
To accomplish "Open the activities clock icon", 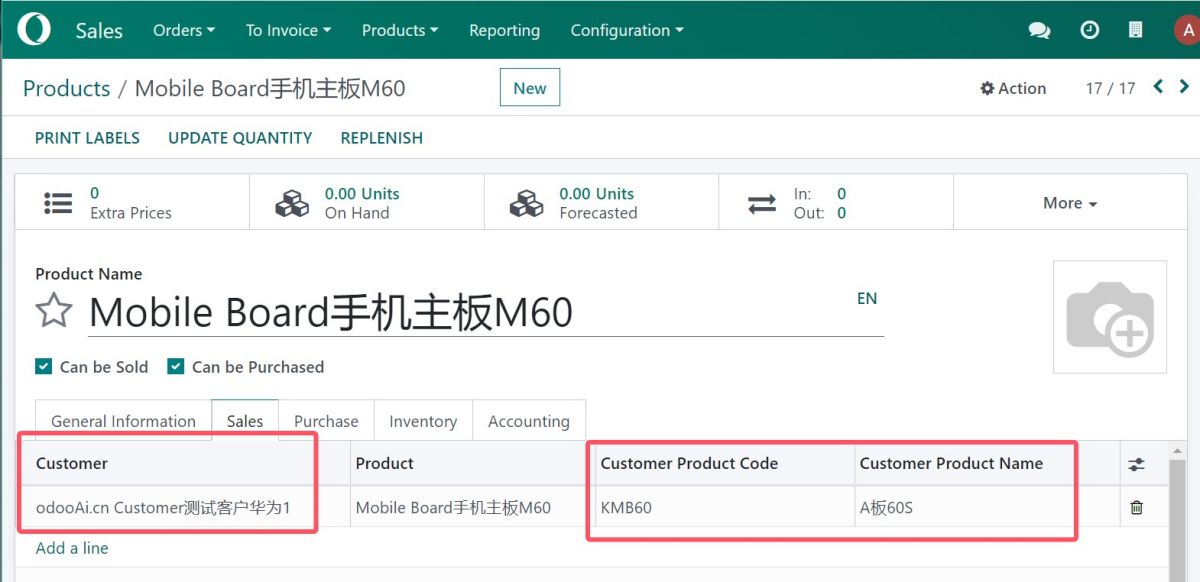I will (1090, 30).
